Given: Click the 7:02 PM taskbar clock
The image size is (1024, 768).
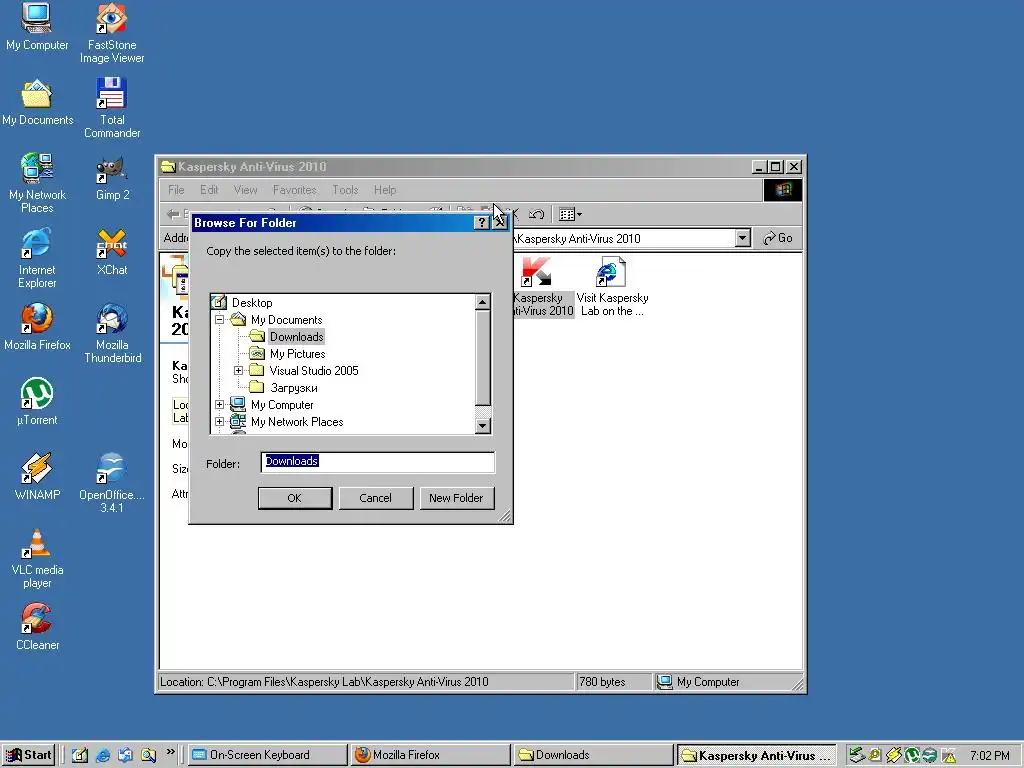Looking at the screenshot, I should pyautogui.click(x=989, y=756).
